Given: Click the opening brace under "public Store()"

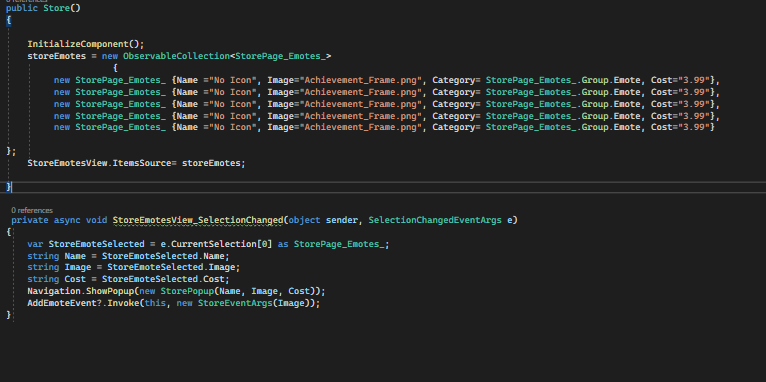Looking at the screenshot, I should click(x=9, y=21).
